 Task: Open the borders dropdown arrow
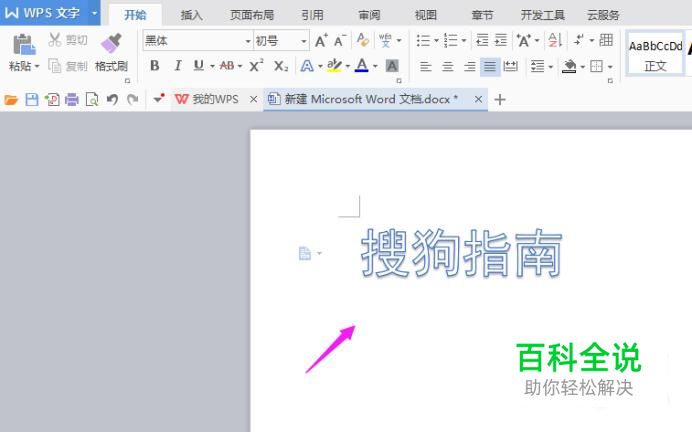pos(610,67)
